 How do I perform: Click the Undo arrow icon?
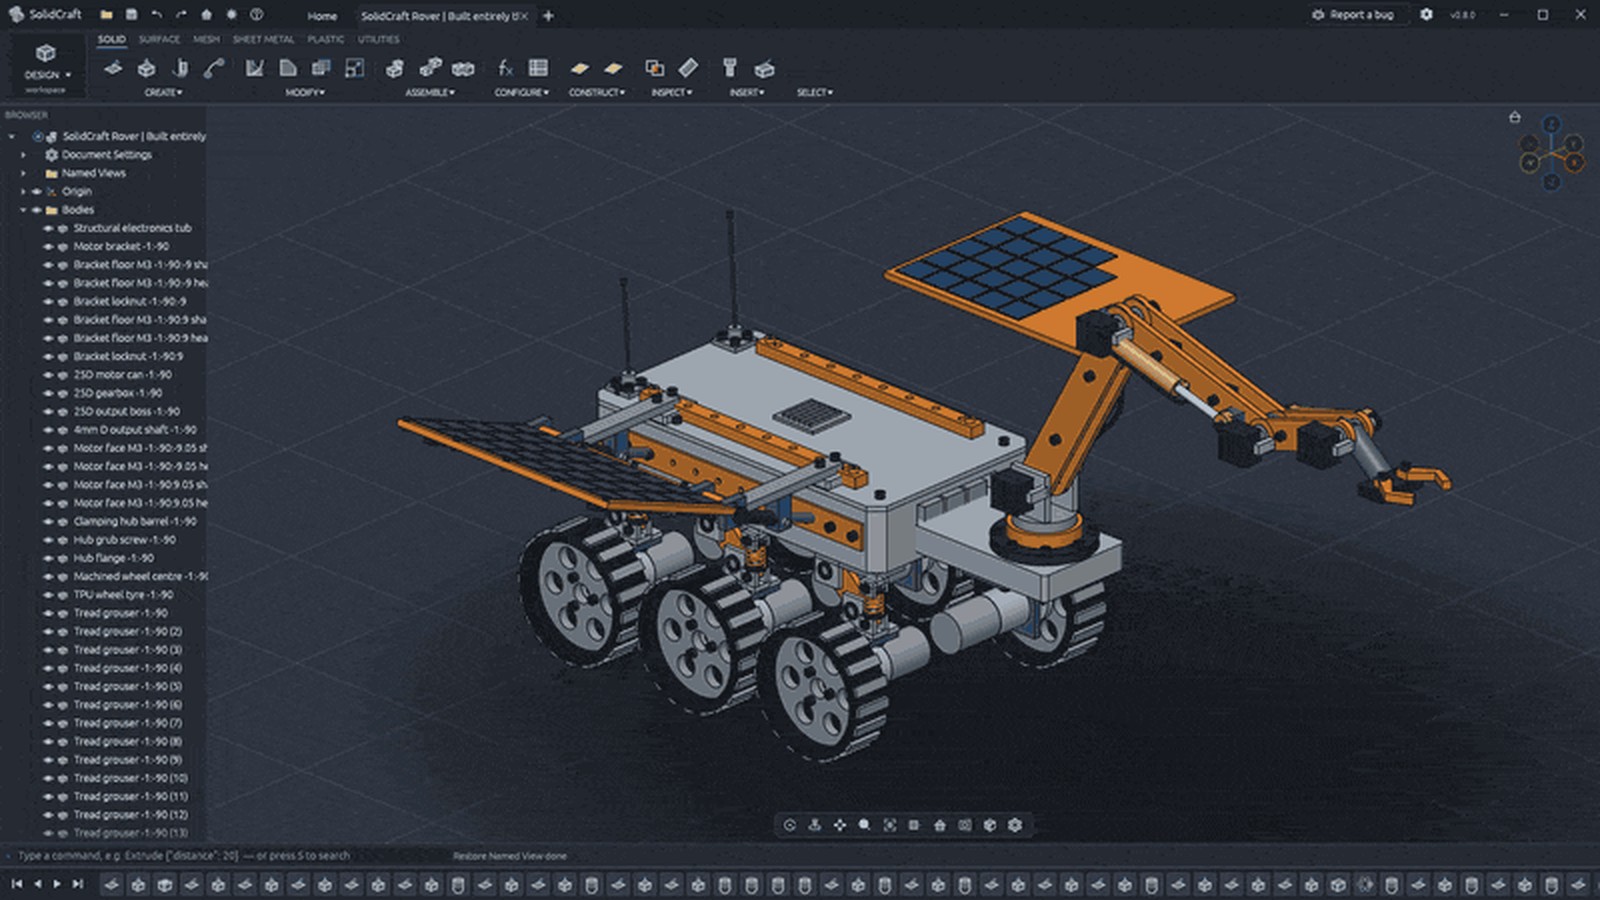pos(156,15)
